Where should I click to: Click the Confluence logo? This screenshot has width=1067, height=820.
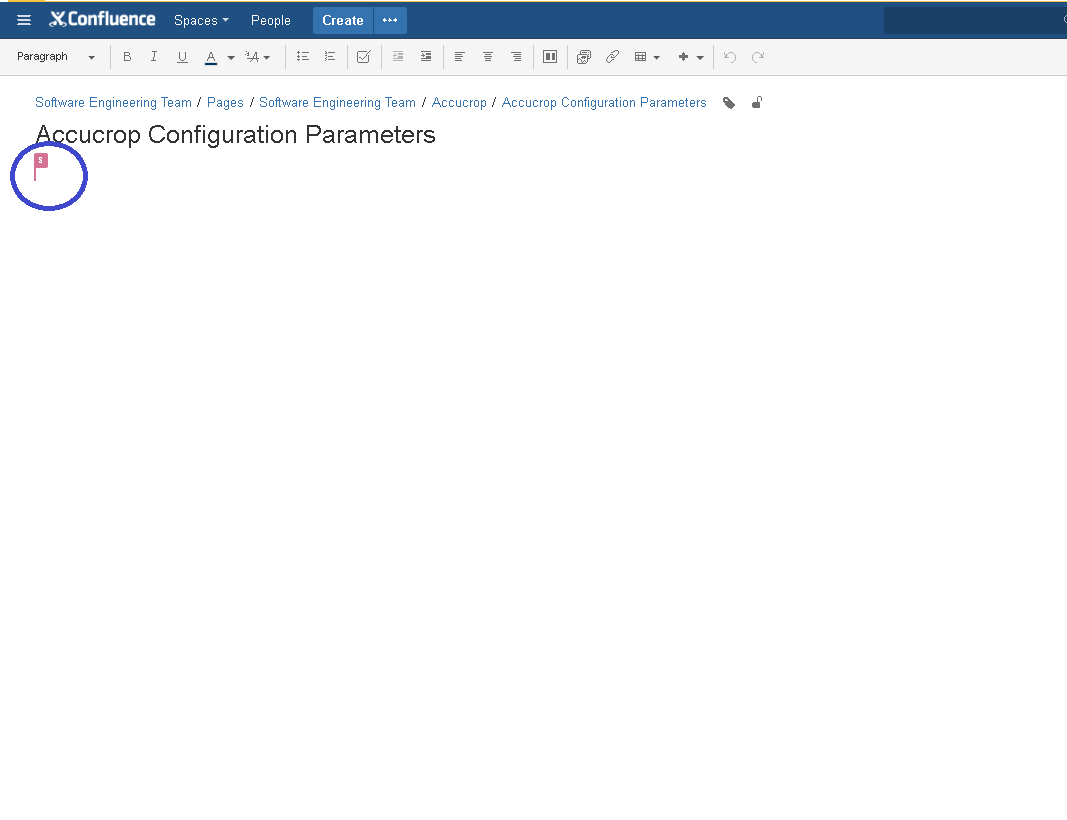102,20
